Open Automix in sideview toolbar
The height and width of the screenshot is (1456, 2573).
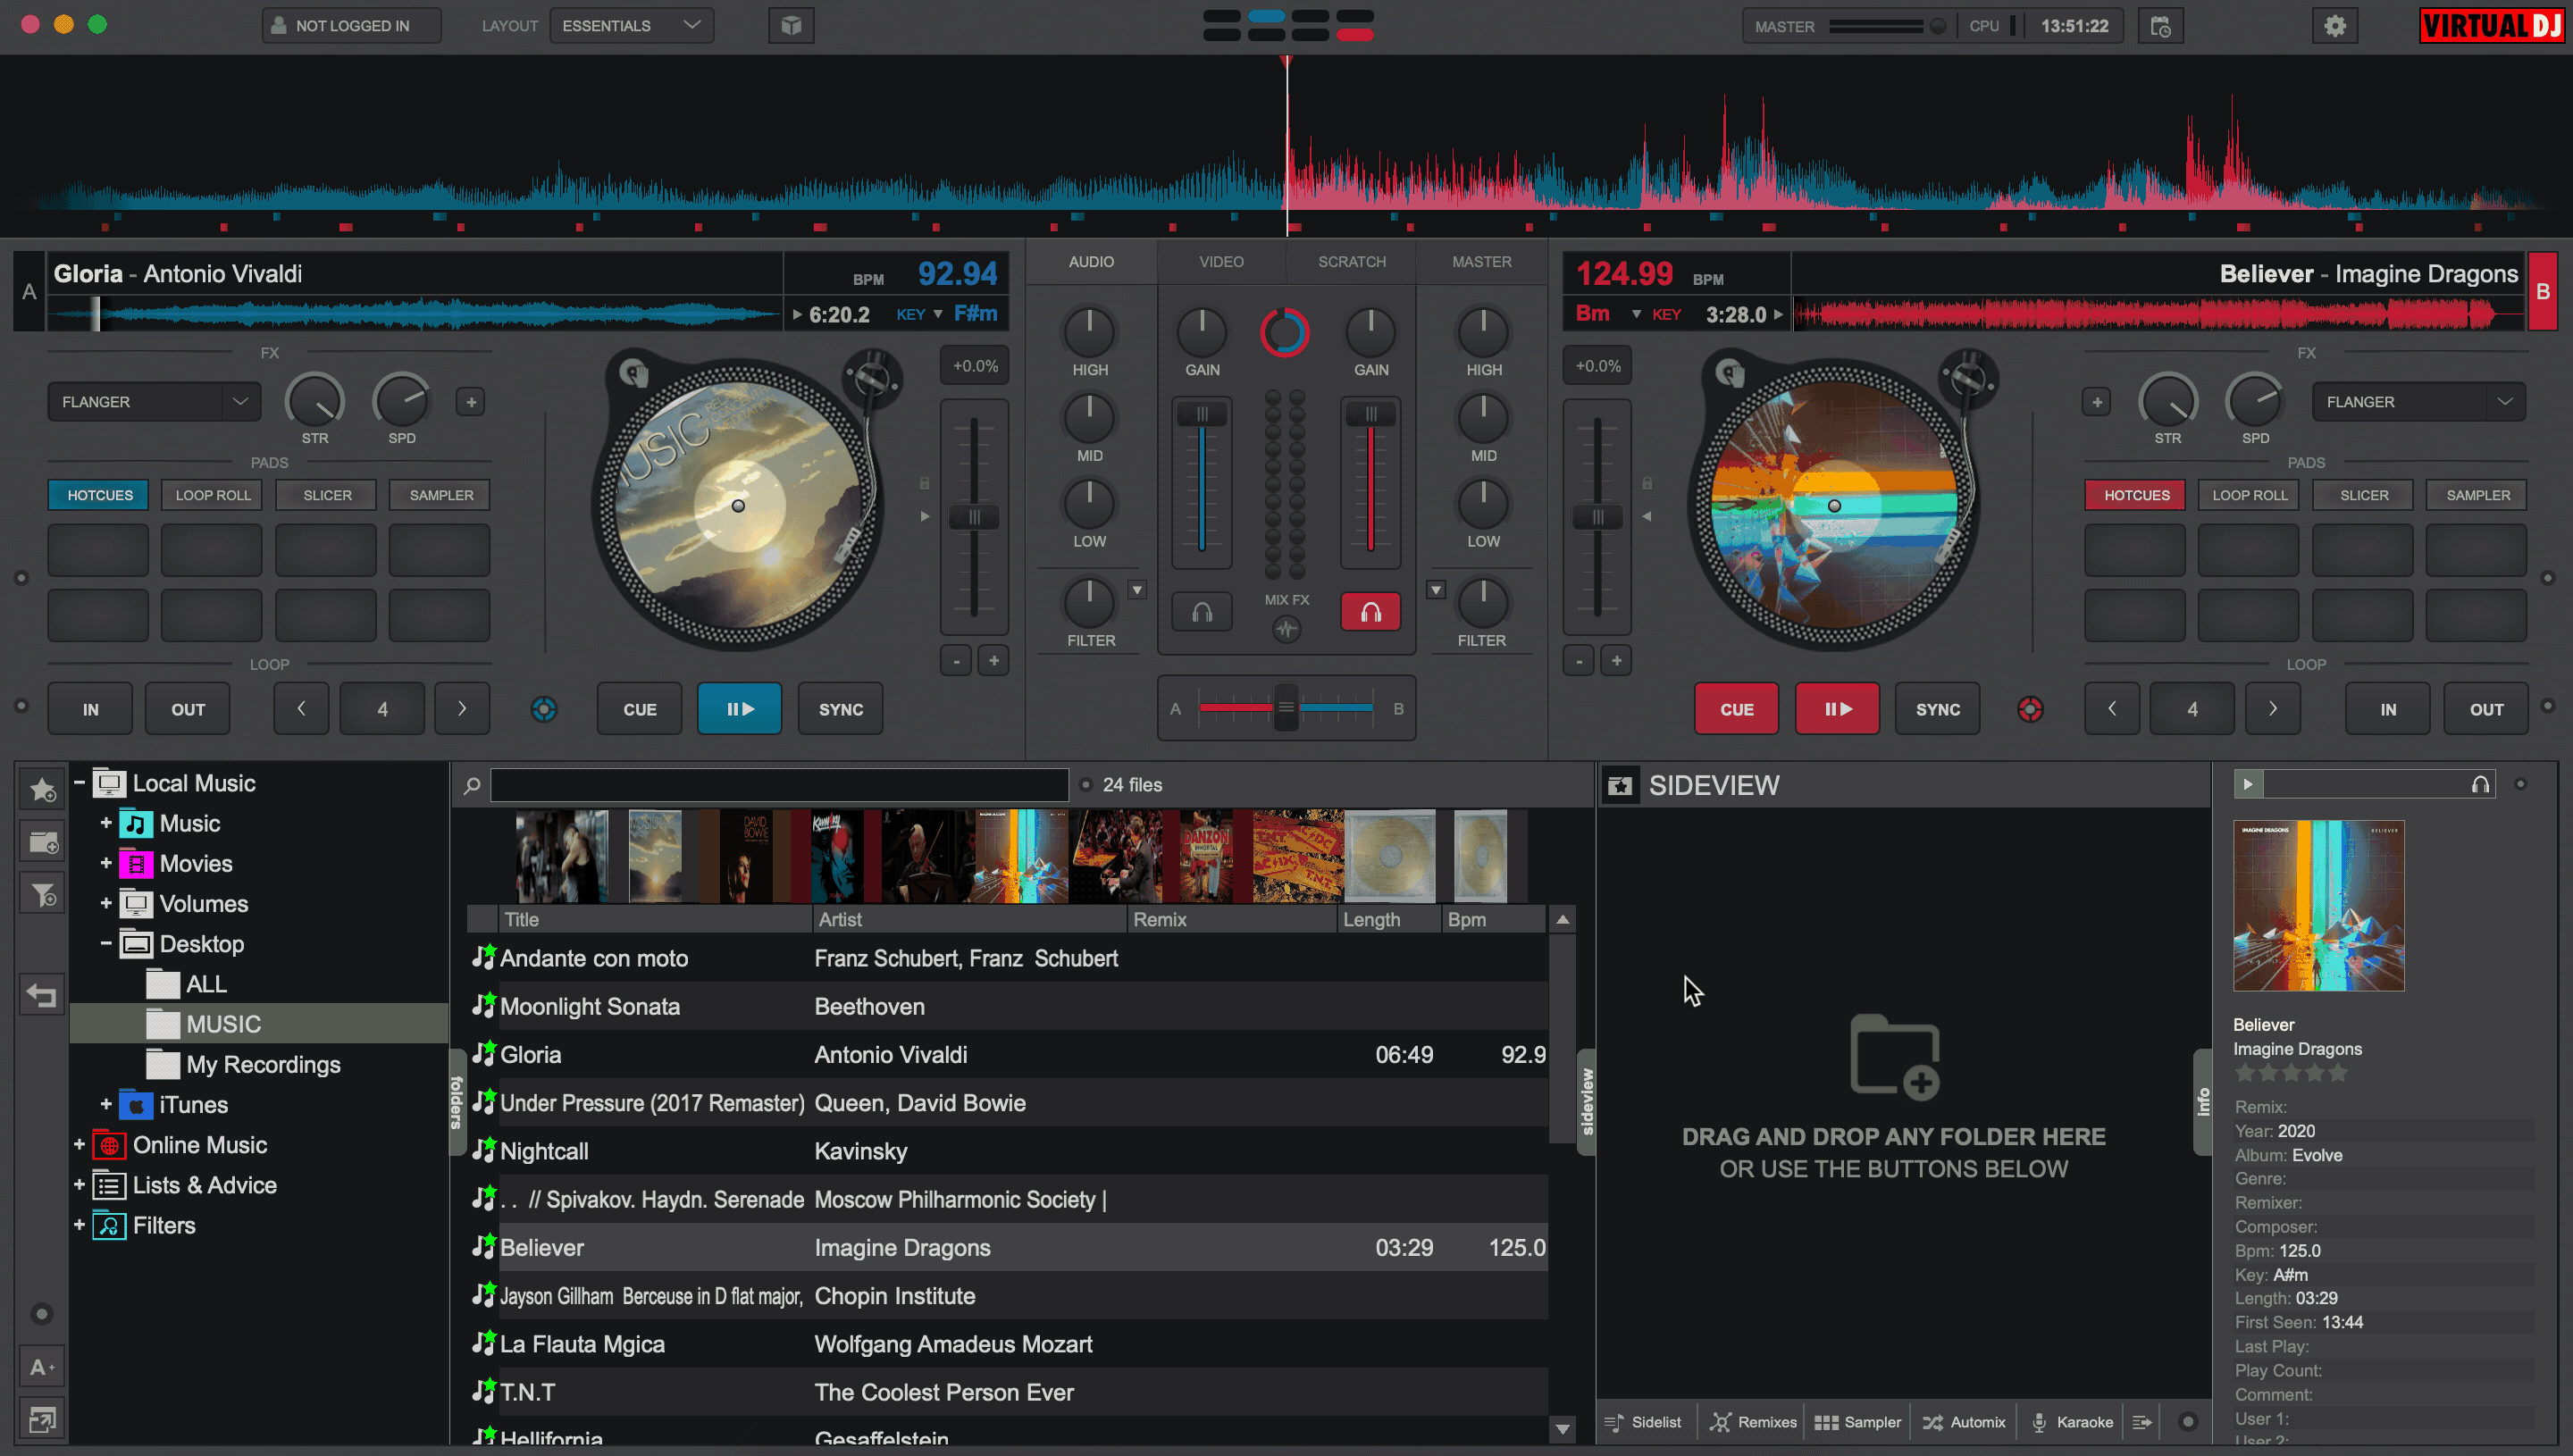pyautogui.click(x=1964, y=1422)
